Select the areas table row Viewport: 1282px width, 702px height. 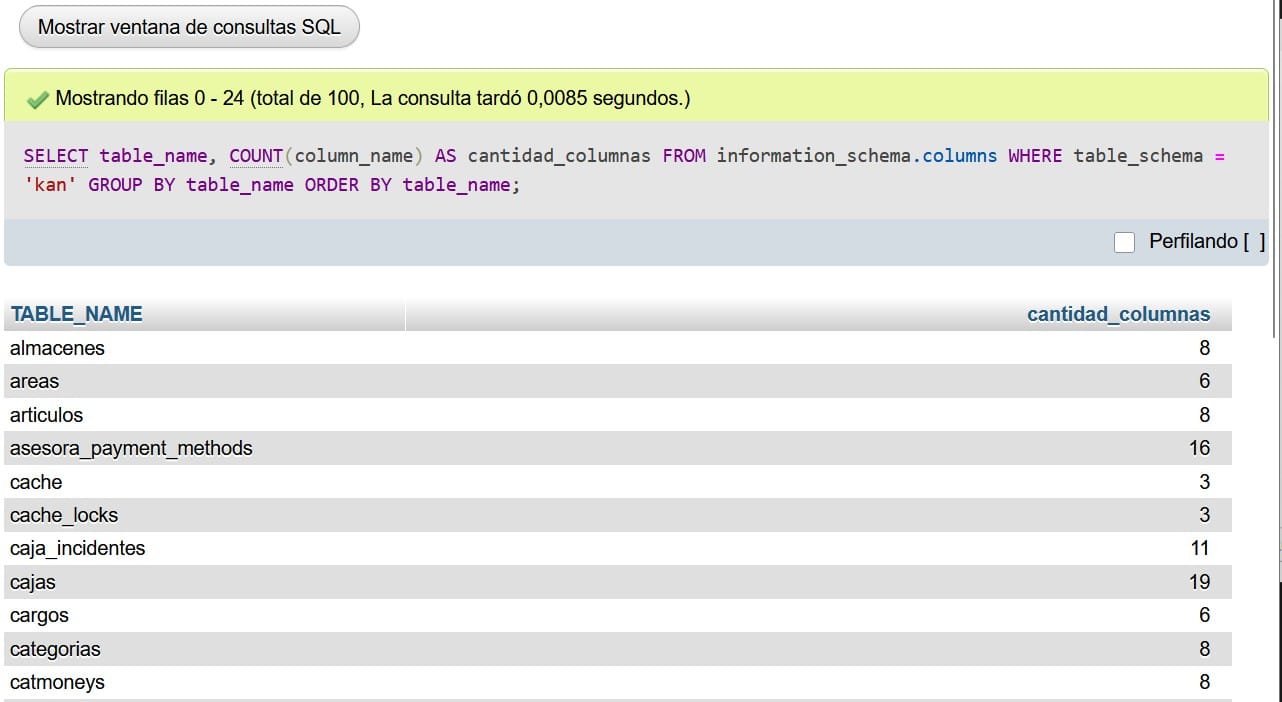coord(34,381)
